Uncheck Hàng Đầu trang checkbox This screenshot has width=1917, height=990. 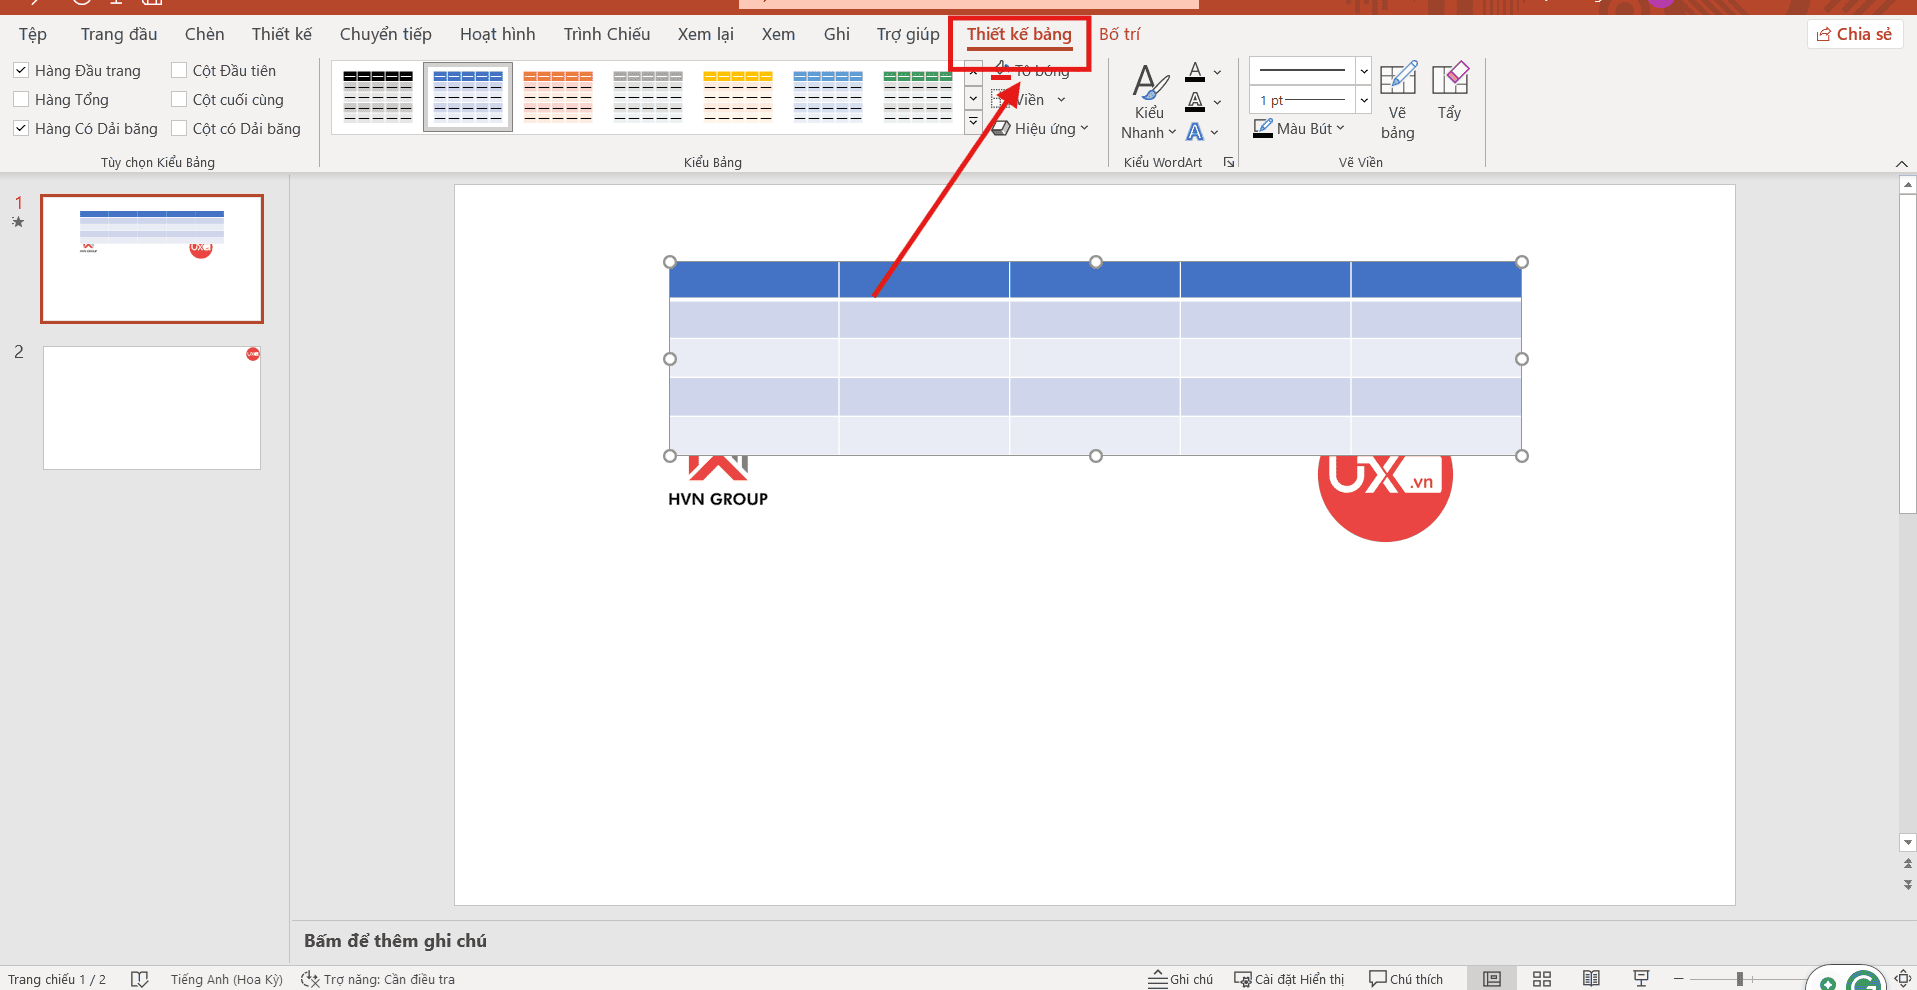pyautogui.click(x=21, y=71)
